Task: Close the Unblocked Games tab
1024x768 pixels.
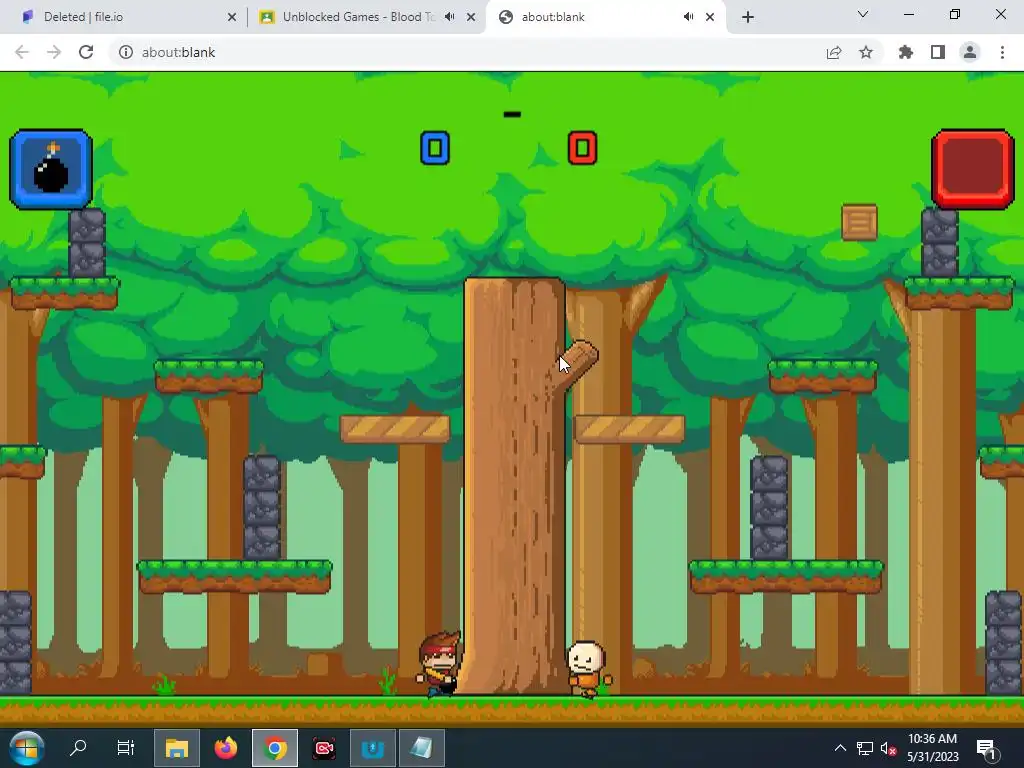Action: coord(471,17)
